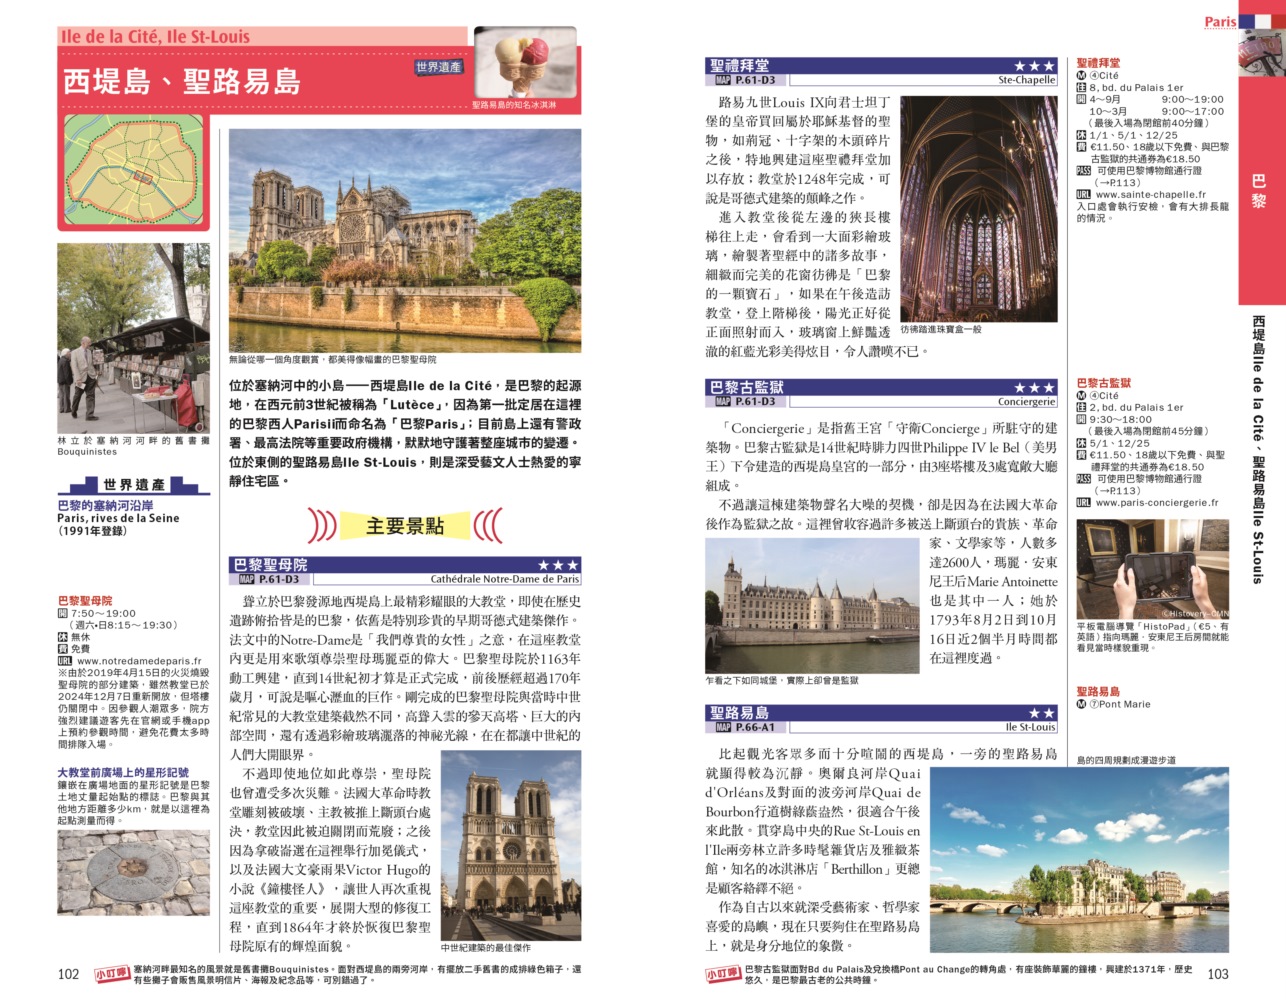Click the →P.113 reference under 聖禮拜堂 PASS

coord(1117,183)
